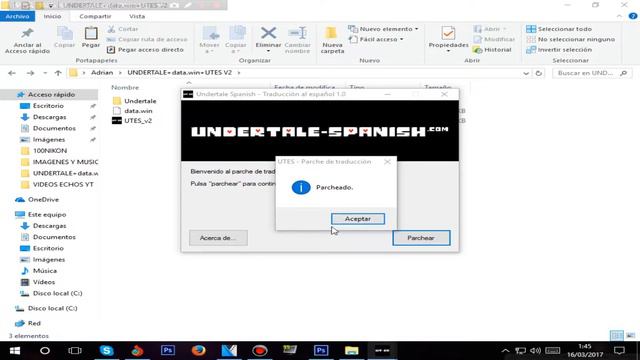Open the volume icon in system tray

(x=535, y=351)
